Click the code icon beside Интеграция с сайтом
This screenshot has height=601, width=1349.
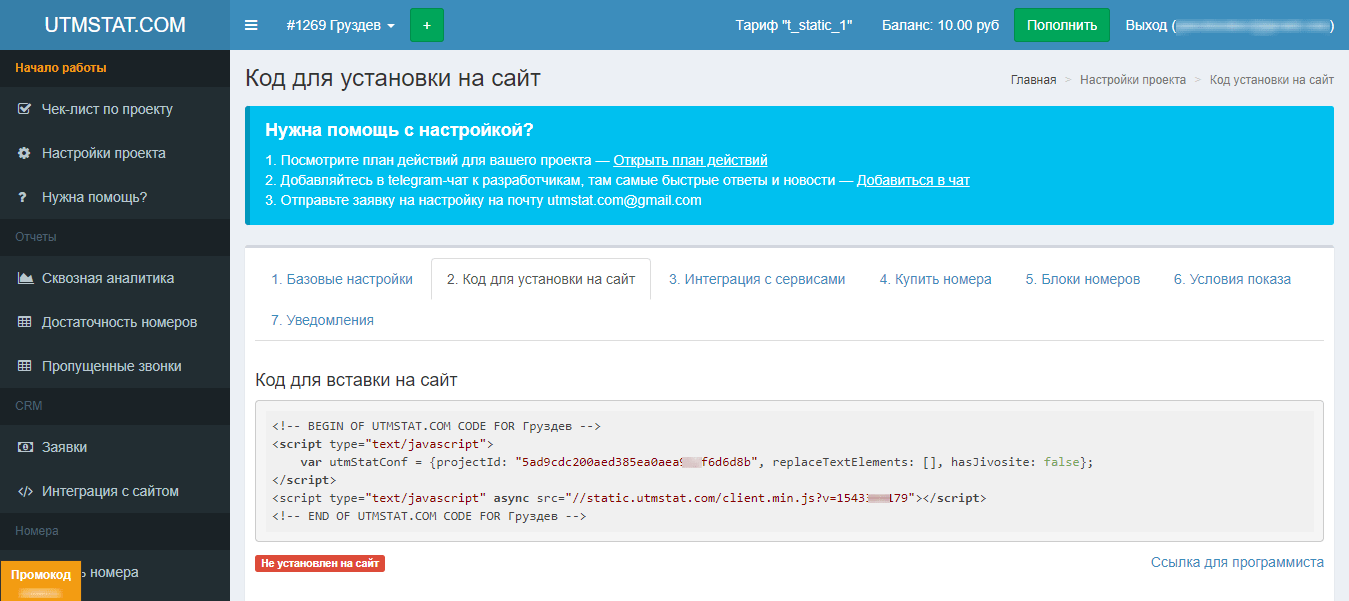click(x=25, y=491)
